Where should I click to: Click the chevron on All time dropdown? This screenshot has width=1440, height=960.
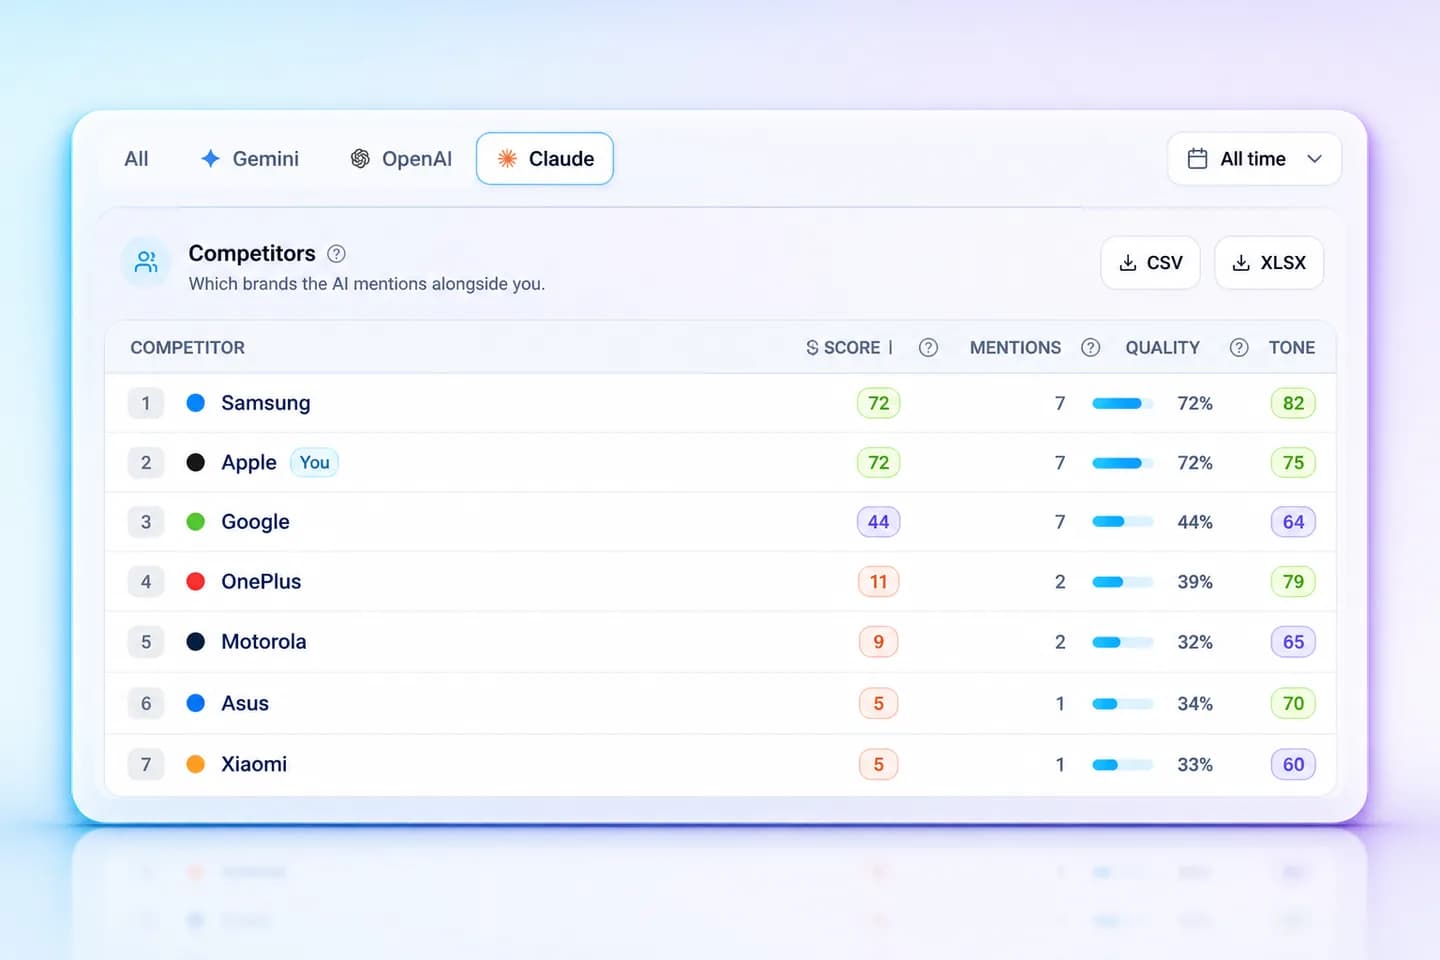tap(1315, 159)
